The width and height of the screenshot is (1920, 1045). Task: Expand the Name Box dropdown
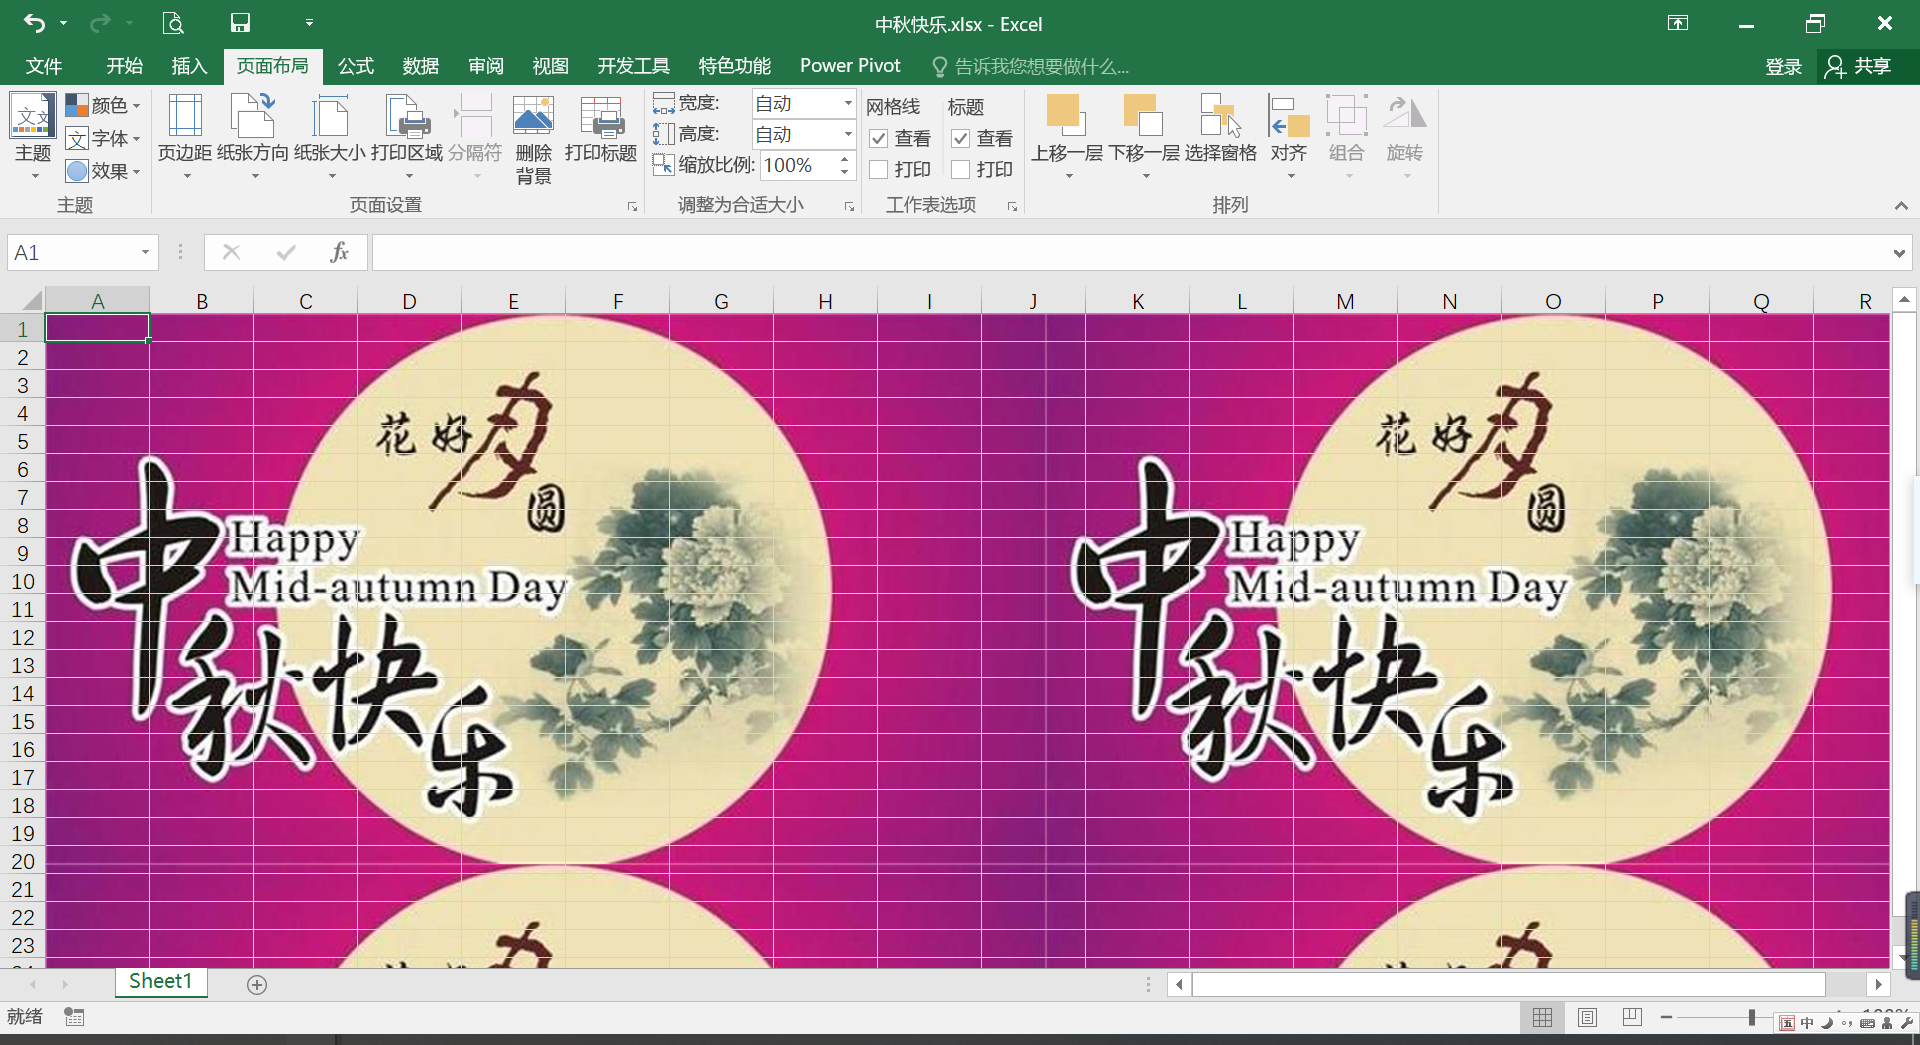tap(145, 252)
